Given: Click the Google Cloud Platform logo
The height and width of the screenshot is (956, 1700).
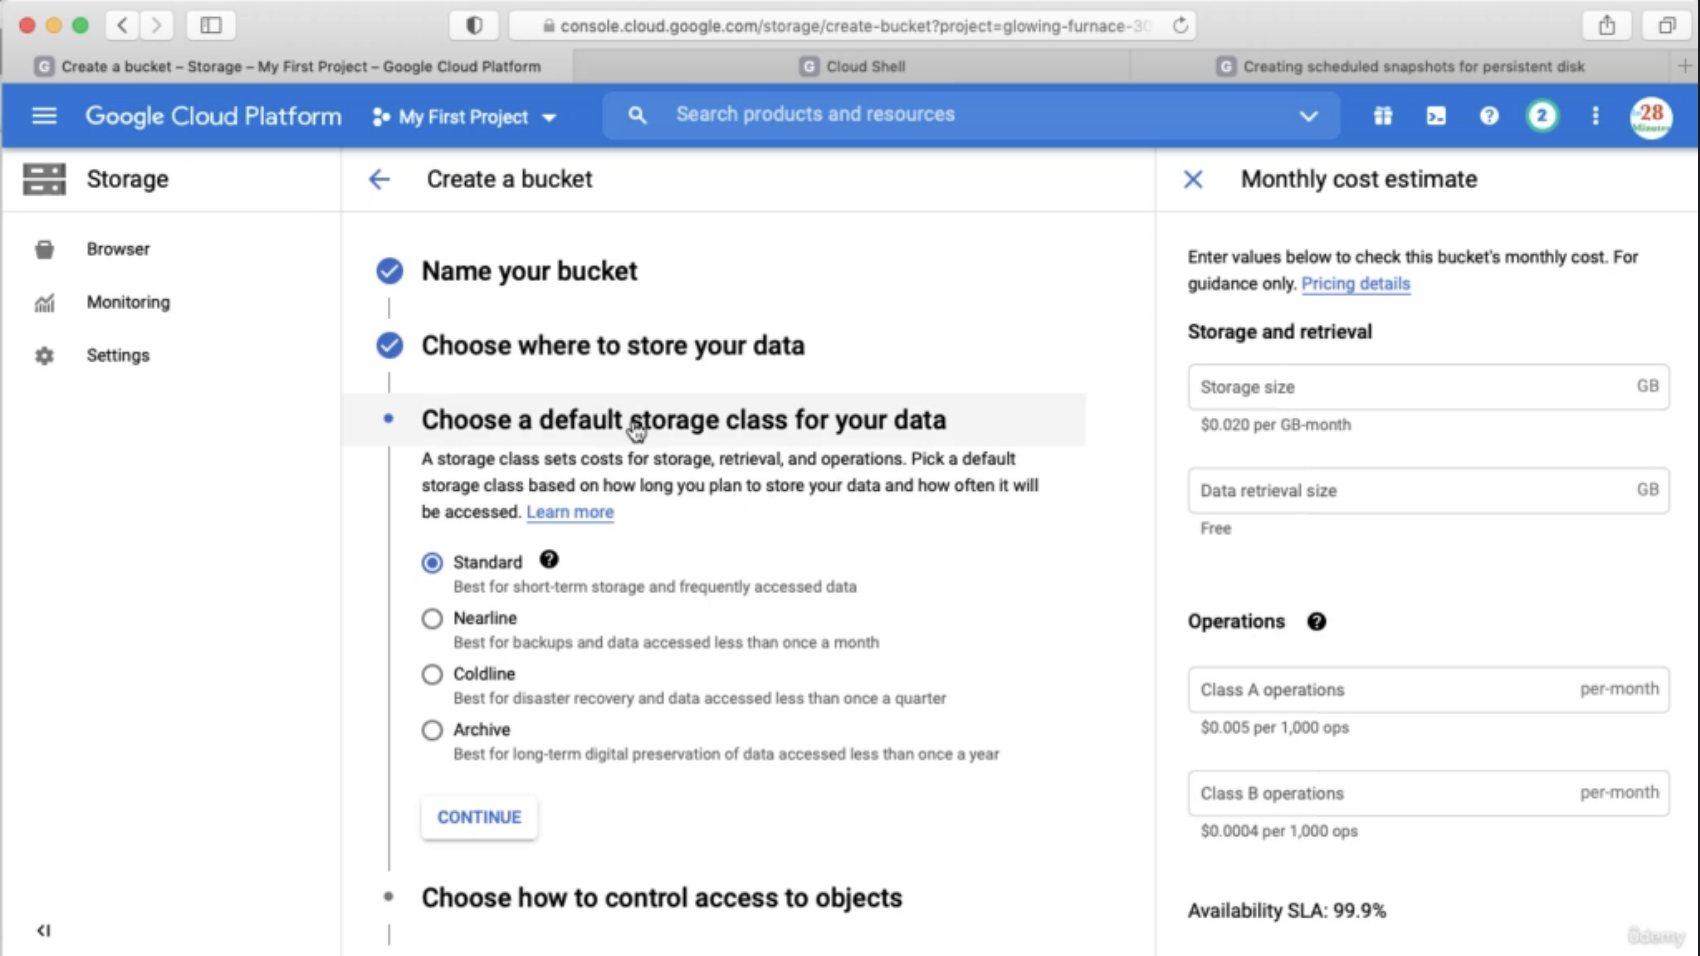Looking at the screenshot, I should tap(213, 116).
